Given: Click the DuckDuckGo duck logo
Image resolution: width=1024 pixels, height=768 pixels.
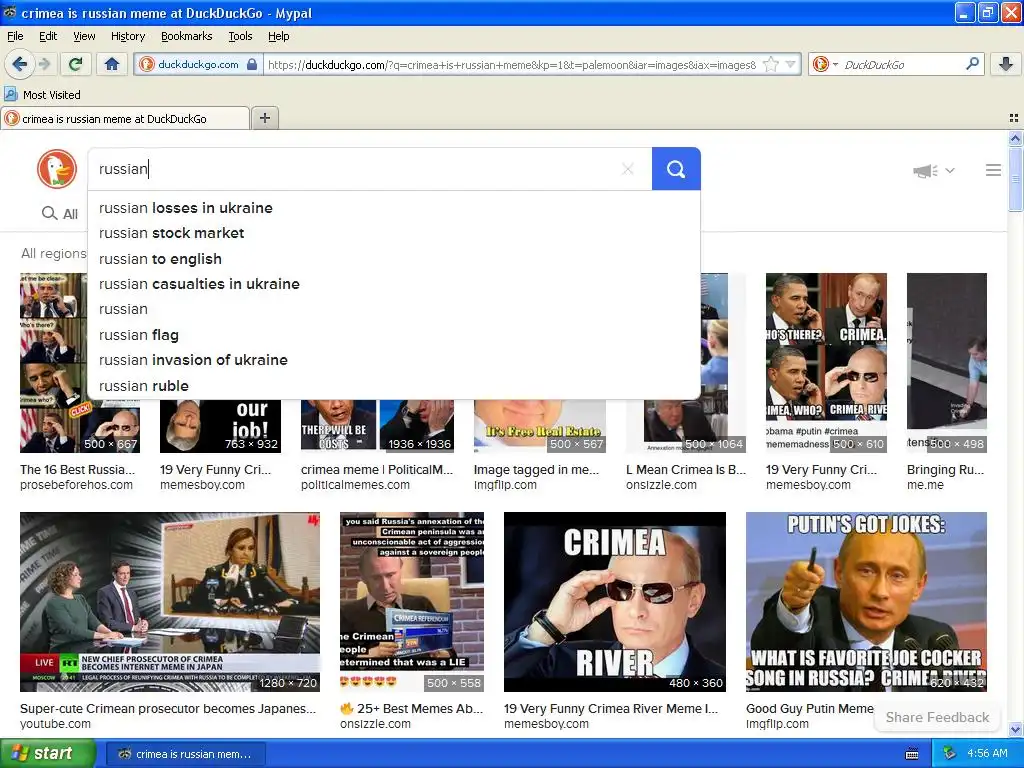Looking at the screenshot, I should pos(57,169).
